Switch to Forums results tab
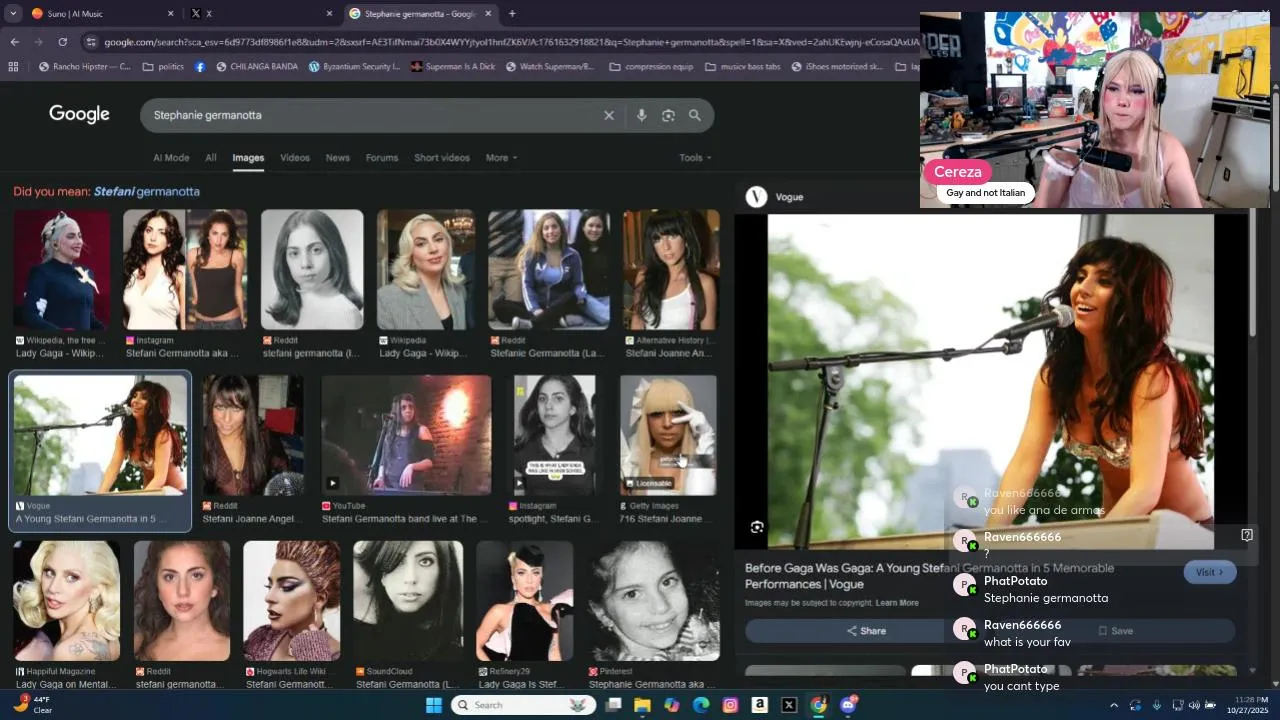This screenshot has width=1280, height=720. (x=382, y=158)
